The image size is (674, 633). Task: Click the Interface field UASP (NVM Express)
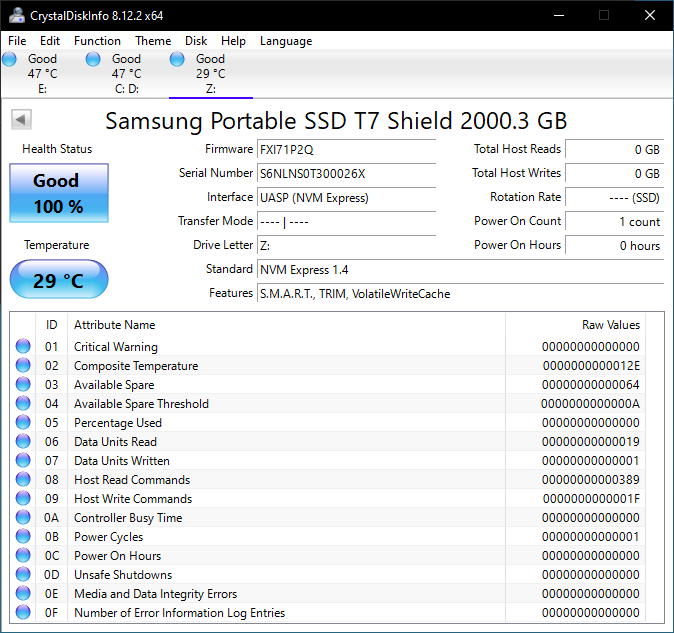(x=346, y=198)
